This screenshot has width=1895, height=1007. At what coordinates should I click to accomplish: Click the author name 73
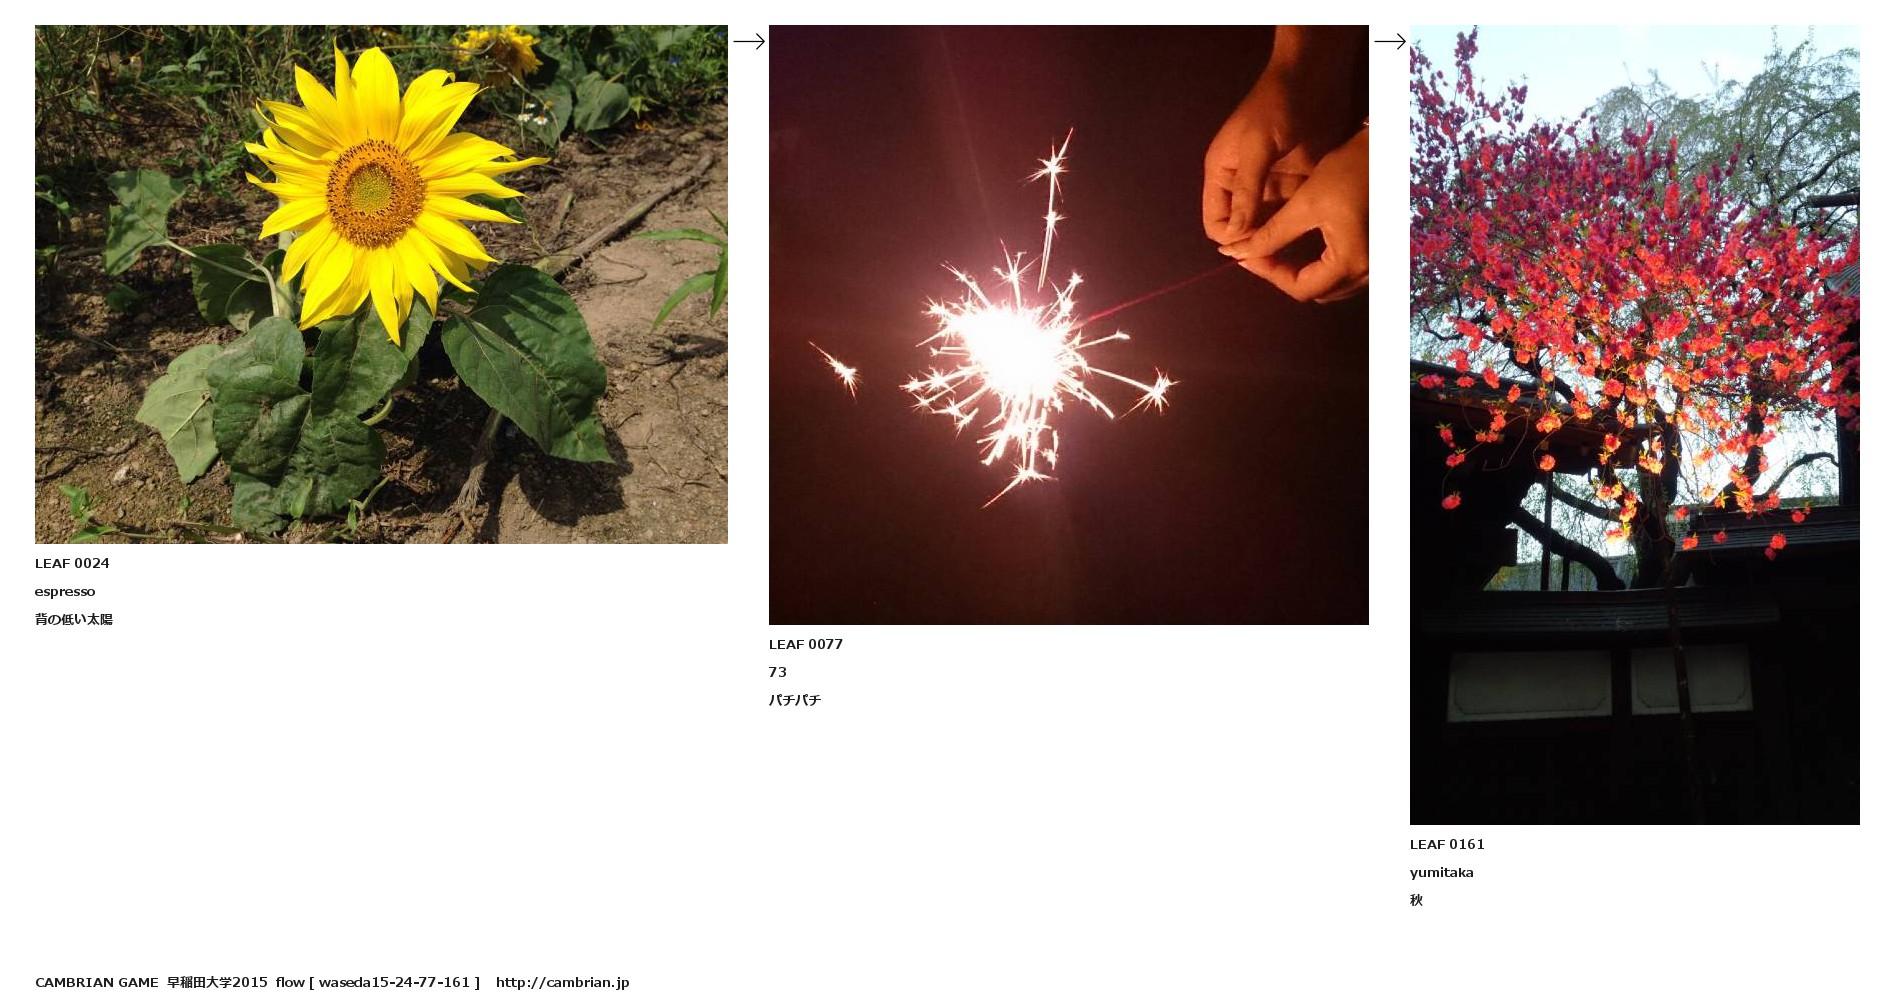(778, 672)
